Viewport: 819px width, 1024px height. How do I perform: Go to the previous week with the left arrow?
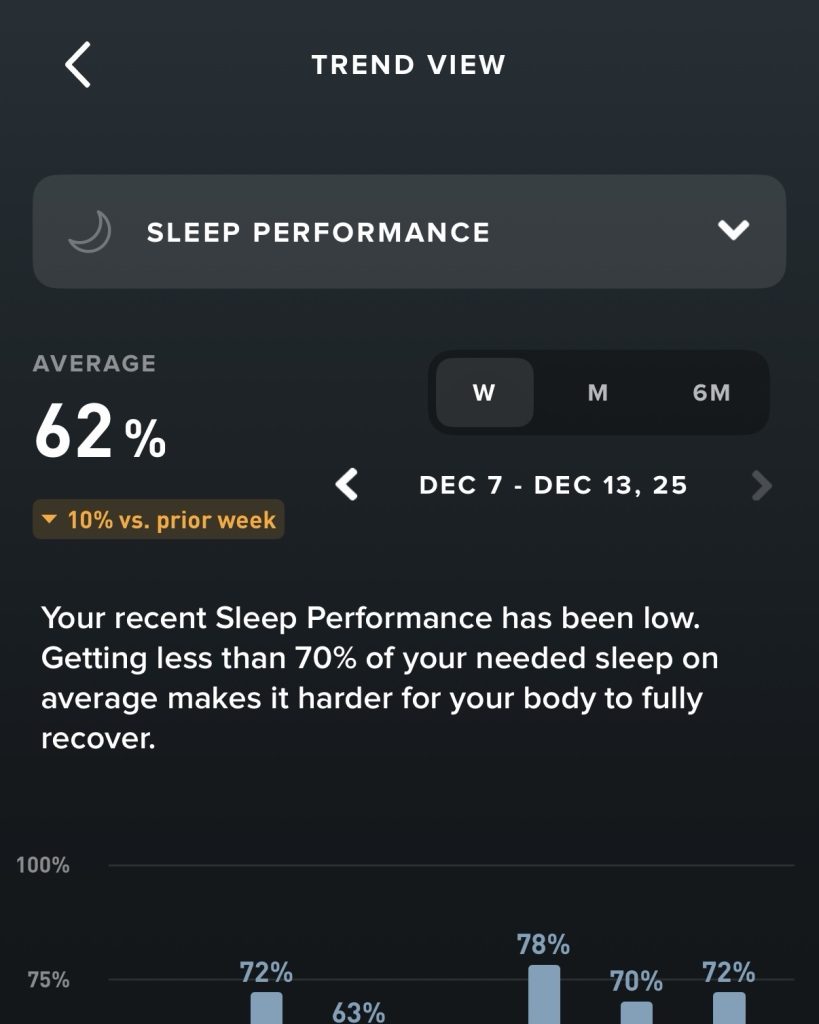(347, 486)
